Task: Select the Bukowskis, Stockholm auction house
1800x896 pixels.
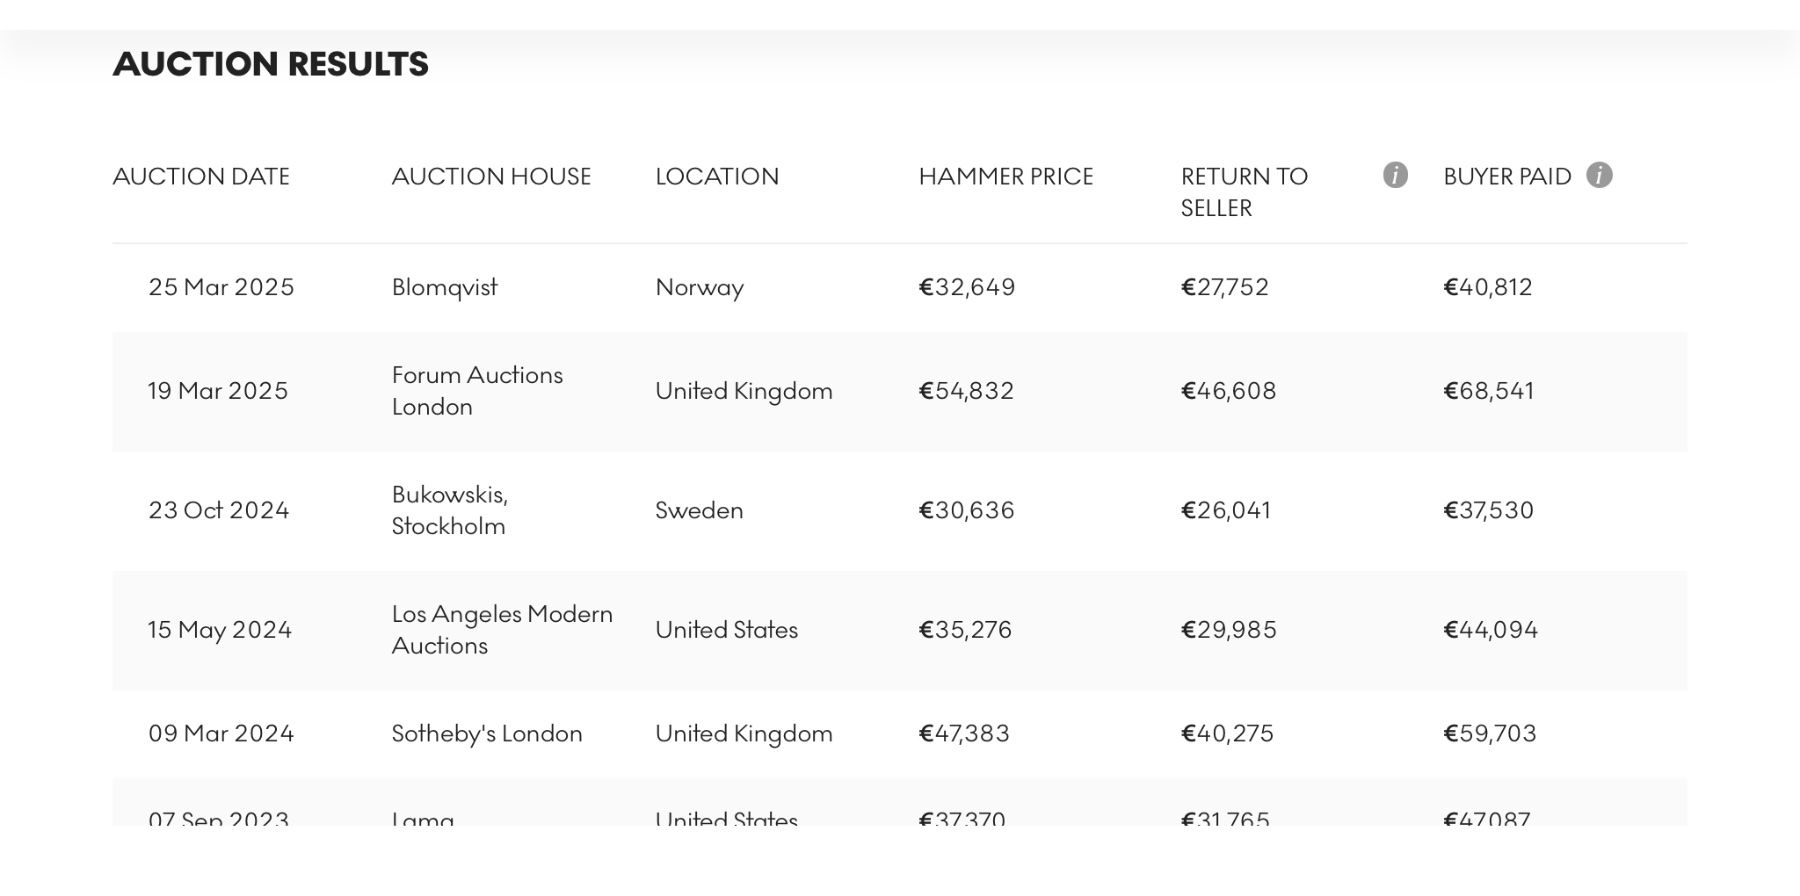Action: pos(450,510)
